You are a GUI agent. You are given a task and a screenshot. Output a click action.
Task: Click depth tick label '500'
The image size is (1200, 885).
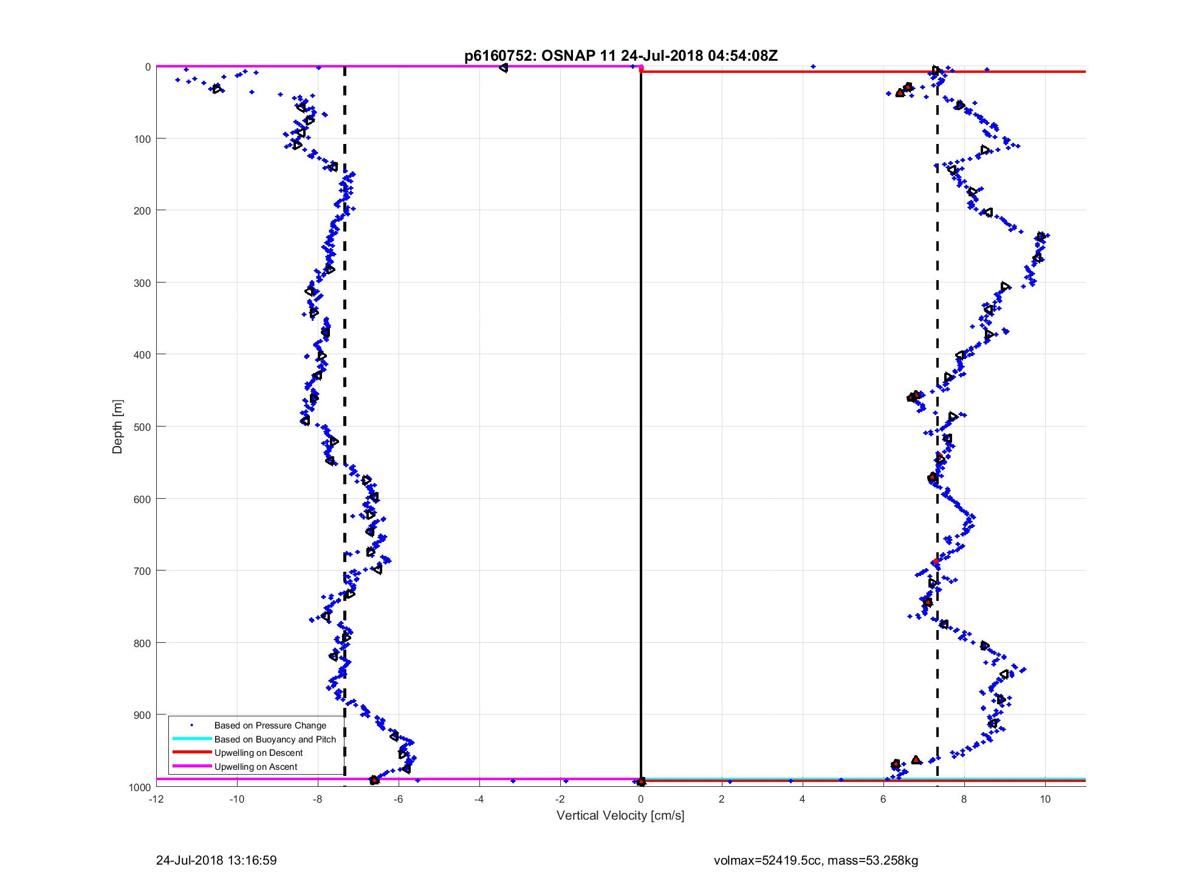(141, 426)
